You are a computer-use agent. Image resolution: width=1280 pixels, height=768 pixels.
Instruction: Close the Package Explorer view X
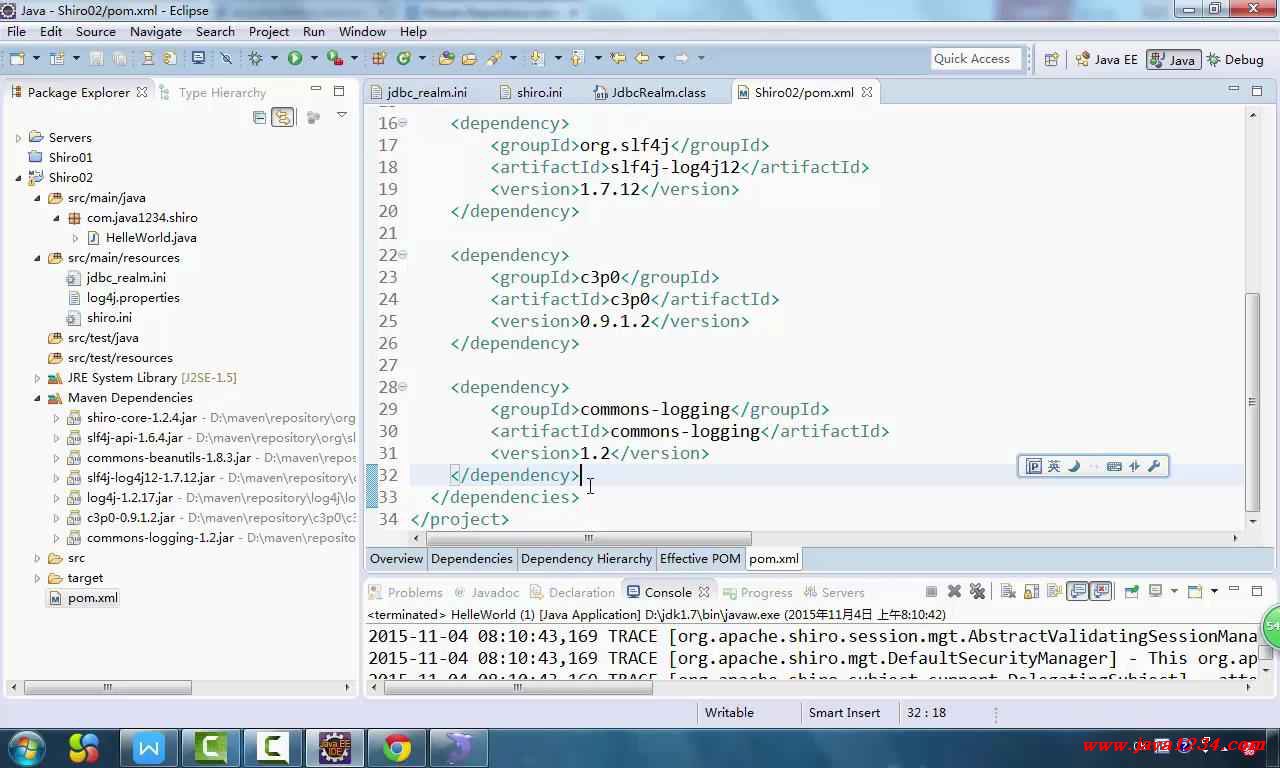(x=142, y=92)
